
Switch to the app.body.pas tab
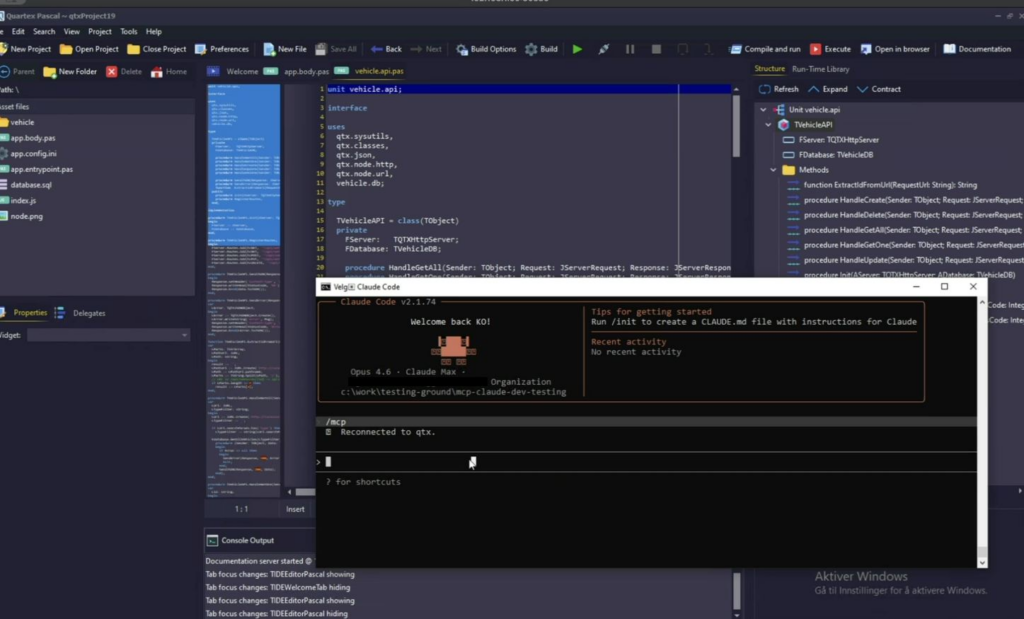300,72
